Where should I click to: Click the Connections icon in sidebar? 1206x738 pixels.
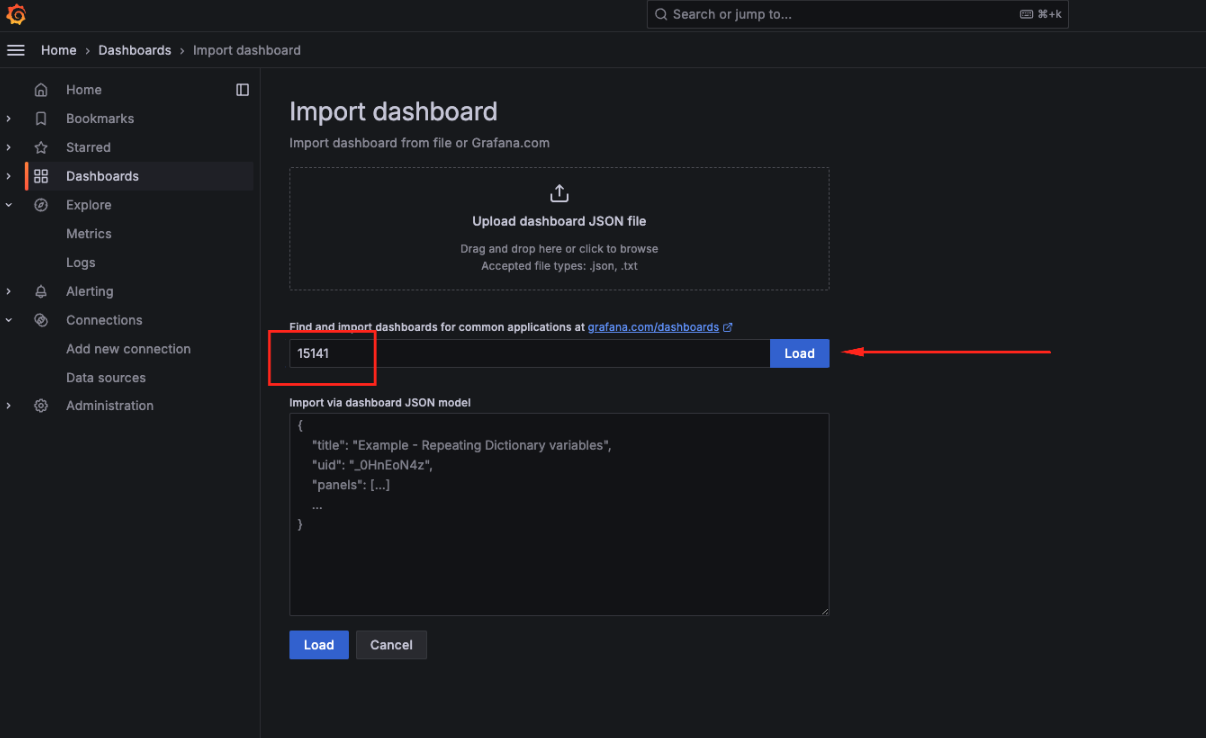[x=41, y=320]
